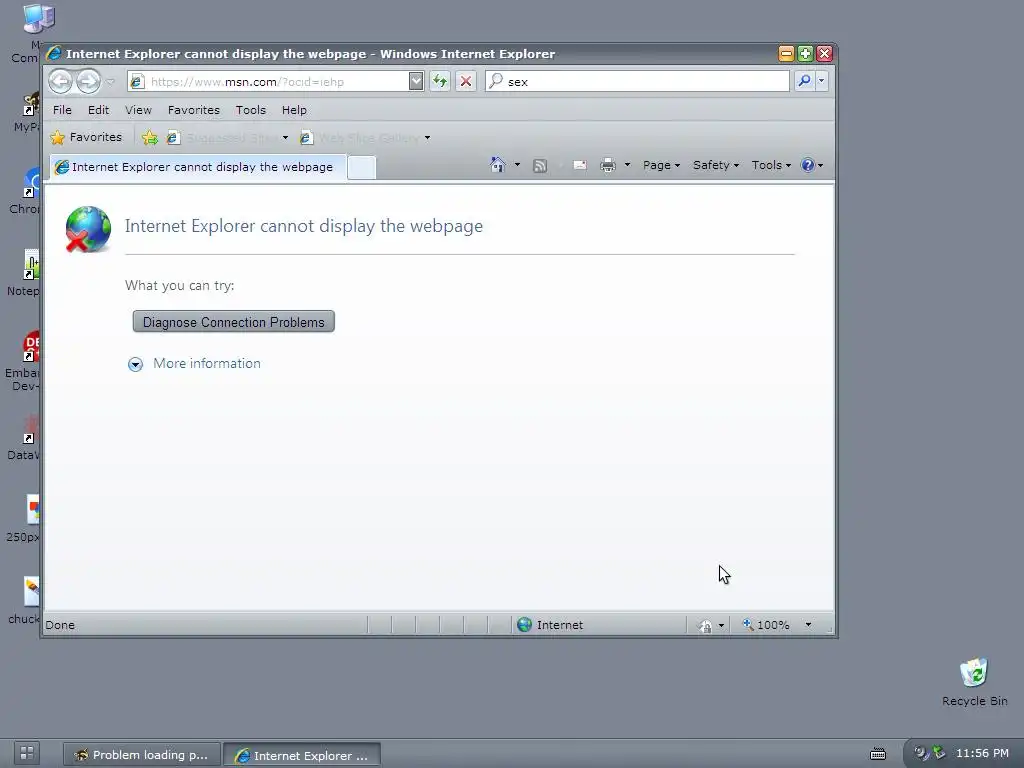Expand the address bar URL dropdown
Viewport: 1024px width, 768px height.
click(416, 81)
